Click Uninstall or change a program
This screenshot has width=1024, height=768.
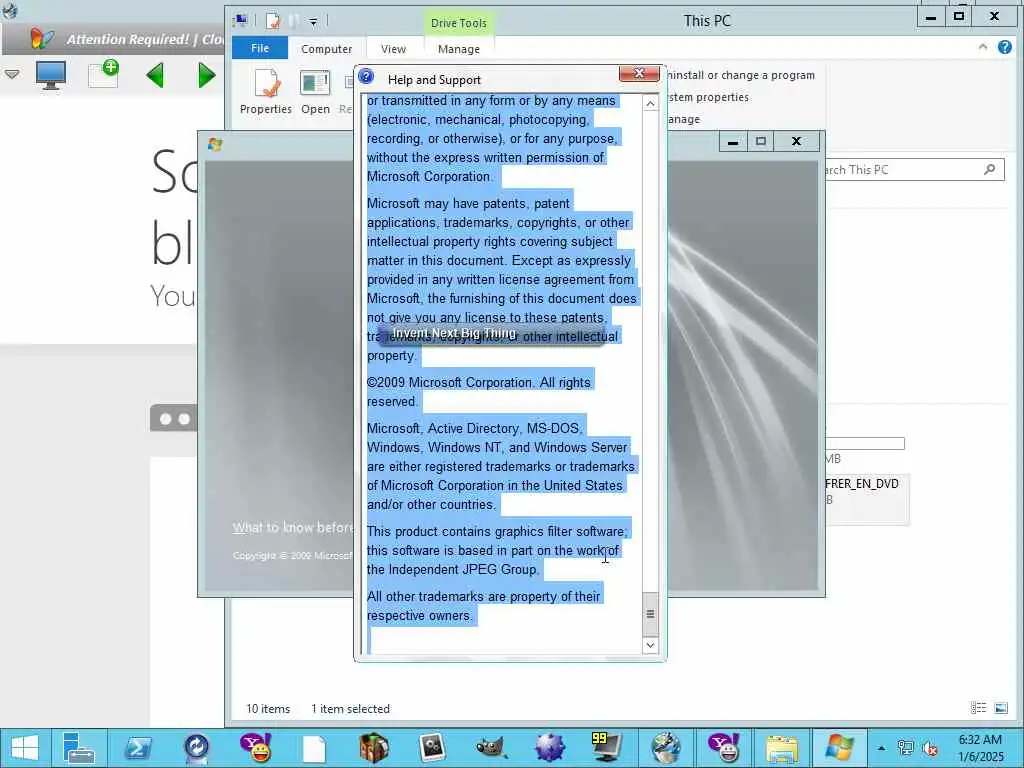pos(741,75)
